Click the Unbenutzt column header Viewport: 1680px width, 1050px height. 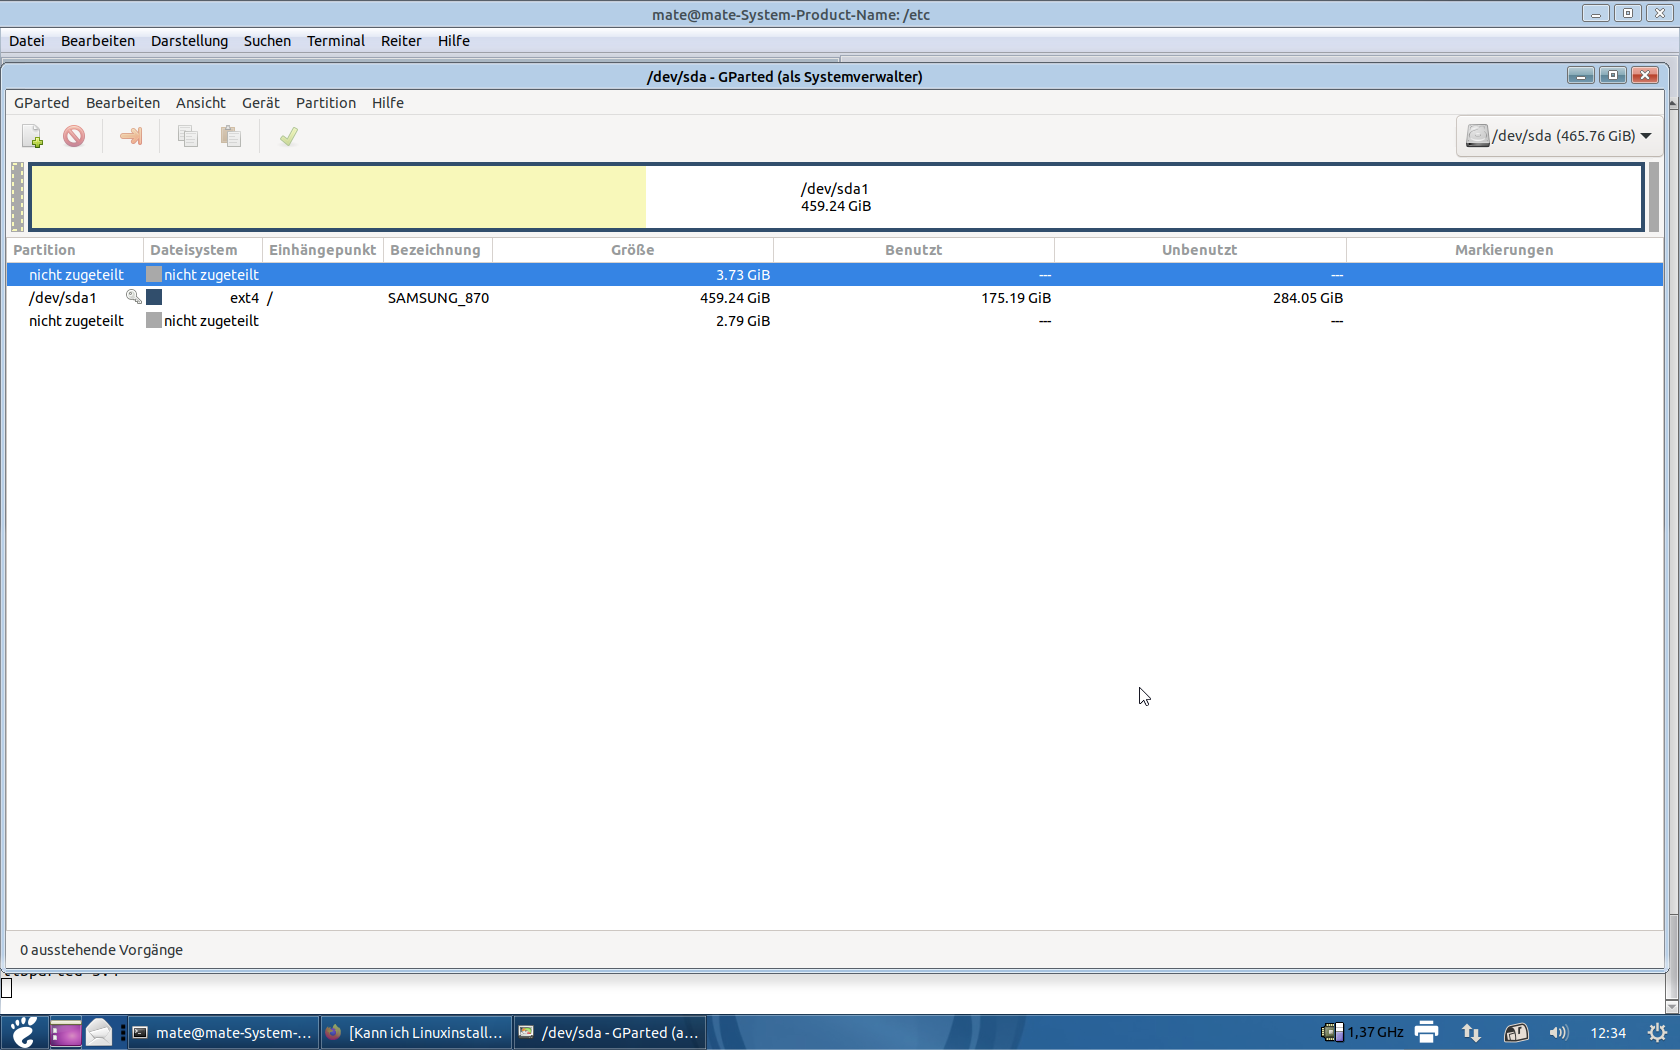tap(1200, 250)
